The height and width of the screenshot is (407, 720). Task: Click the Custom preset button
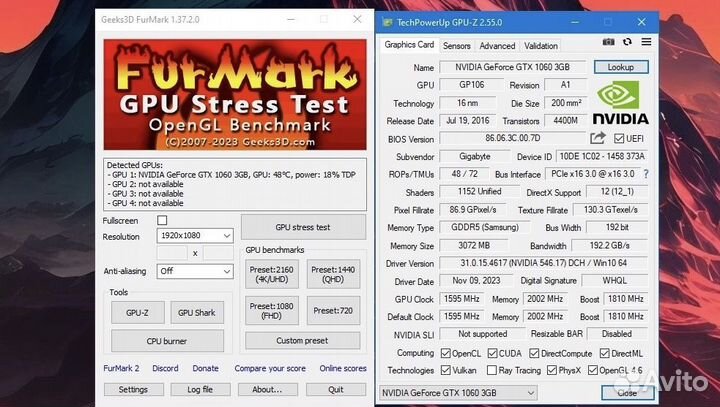point(303,340)
